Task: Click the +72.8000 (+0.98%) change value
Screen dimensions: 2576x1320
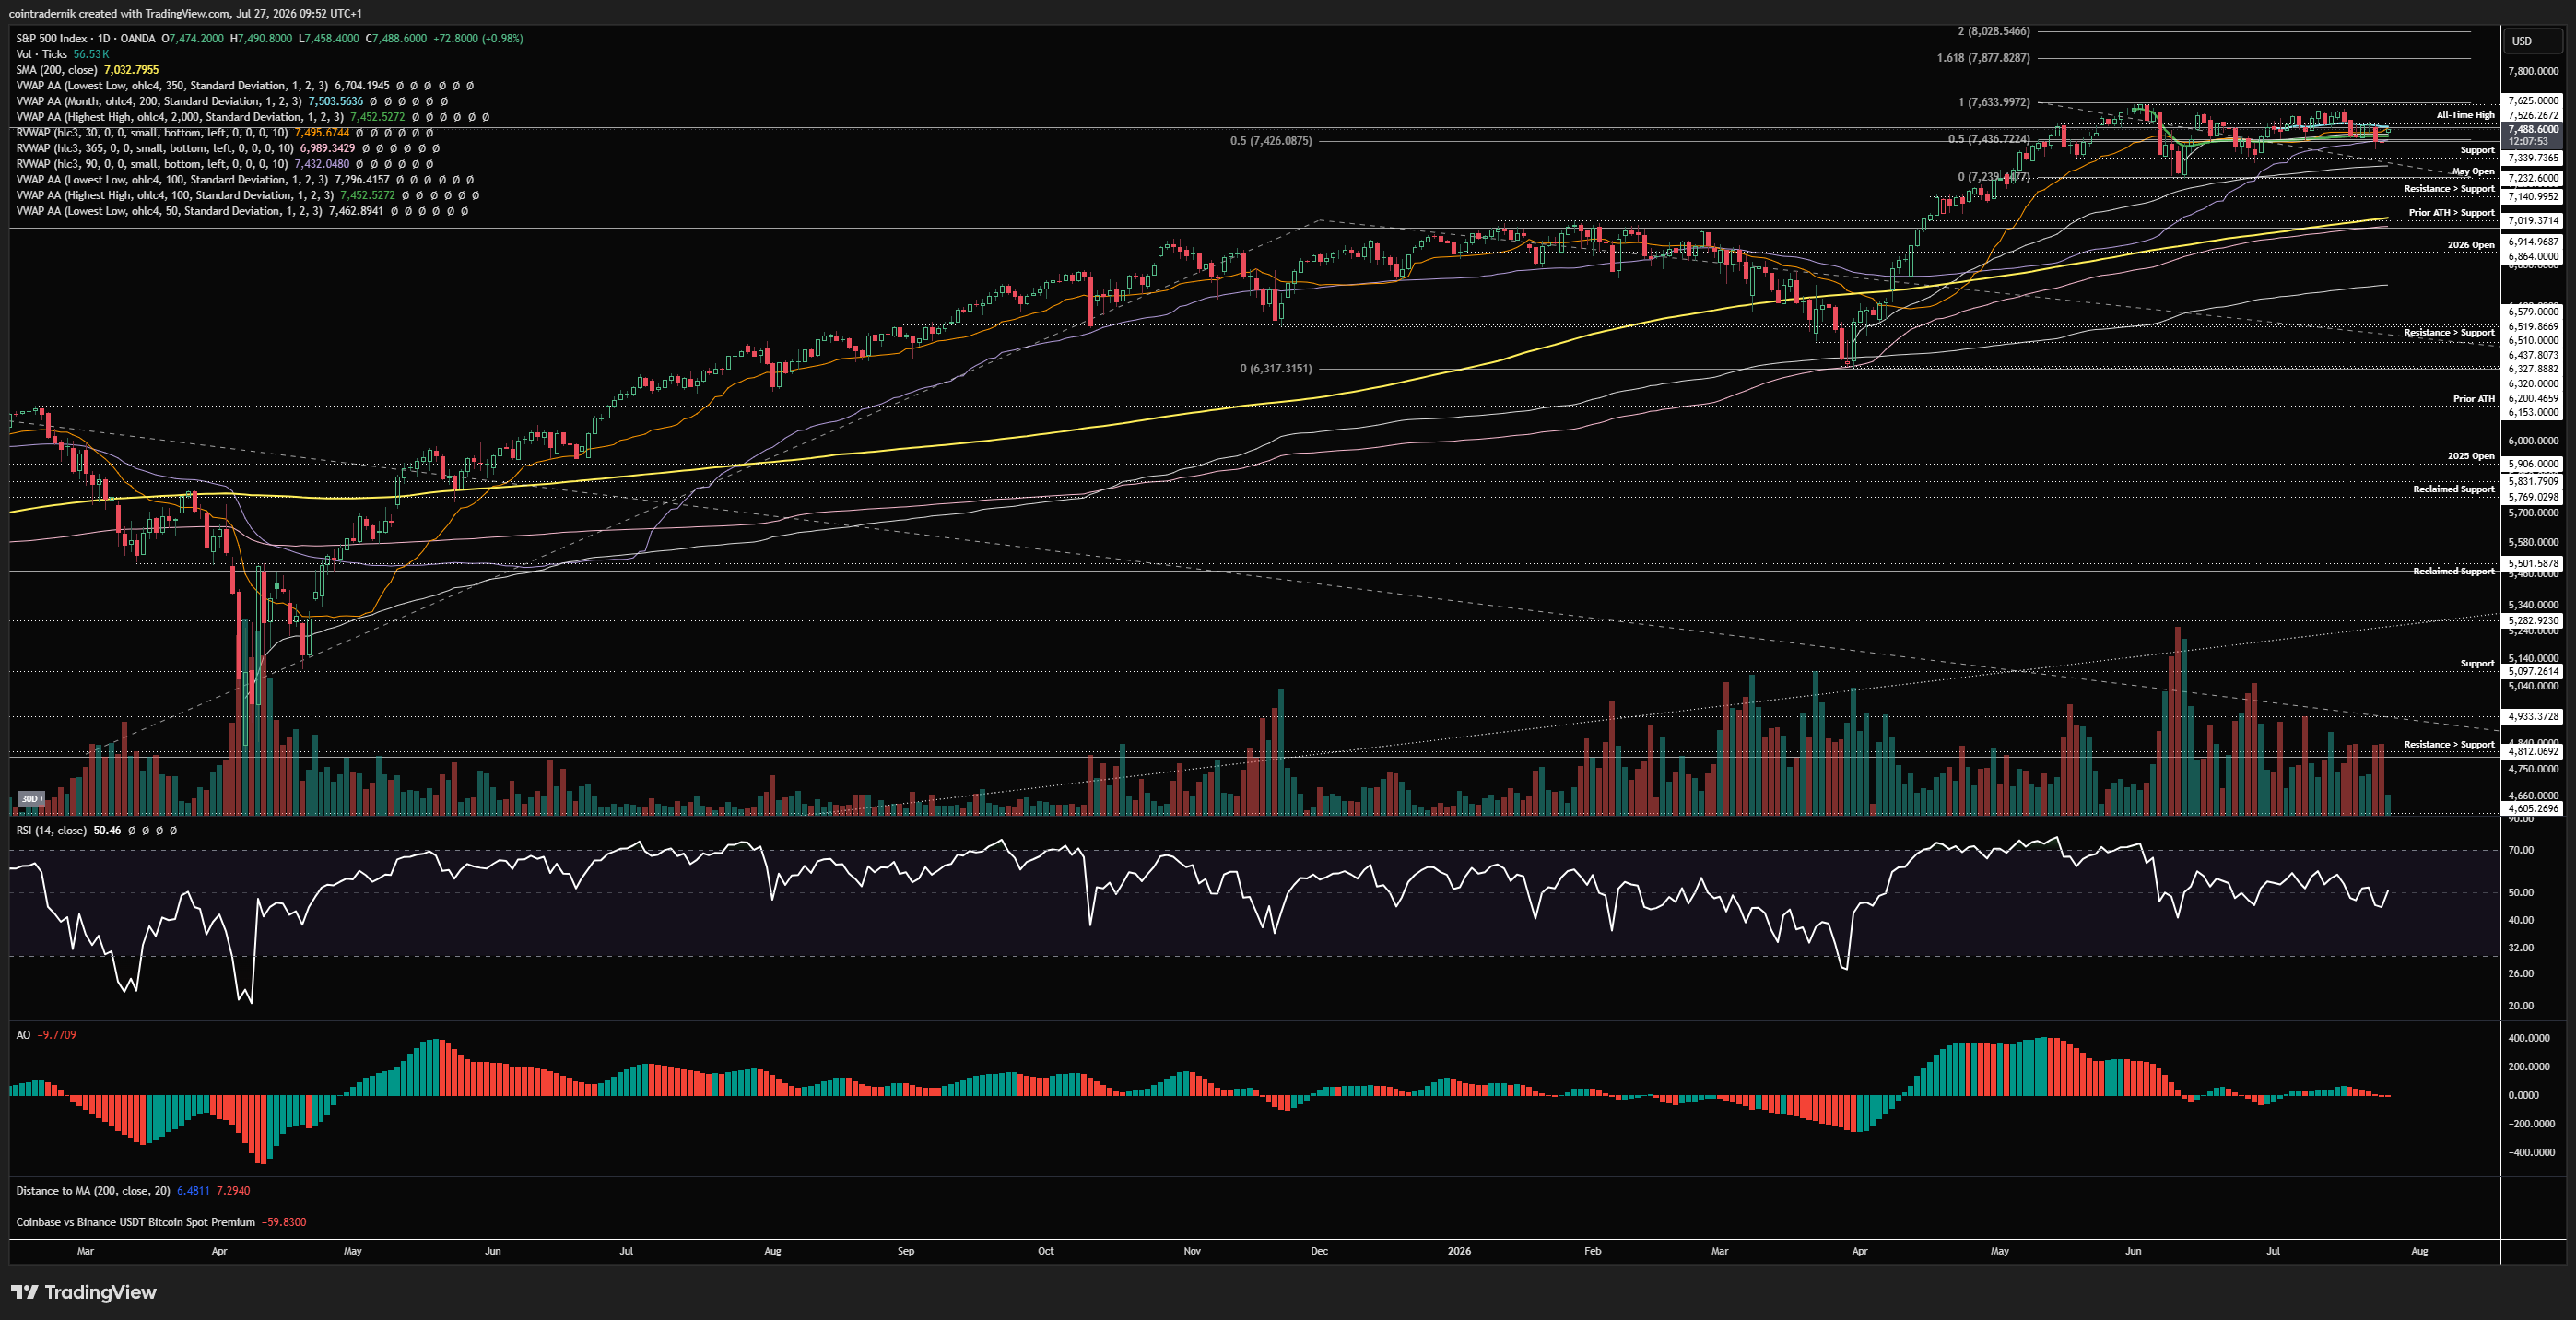Action: click(x=478, y=38)
